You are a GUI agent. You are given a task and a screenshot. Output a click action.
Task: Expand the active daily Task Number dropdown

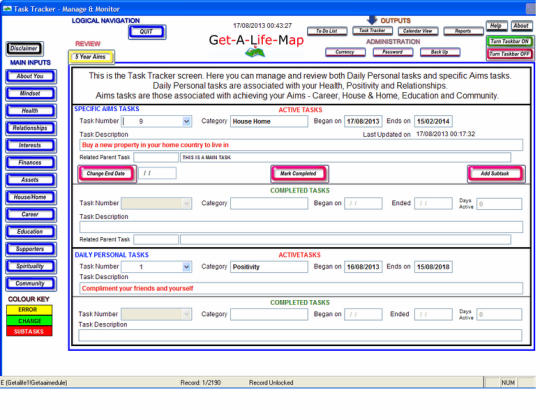click(187, 267)
